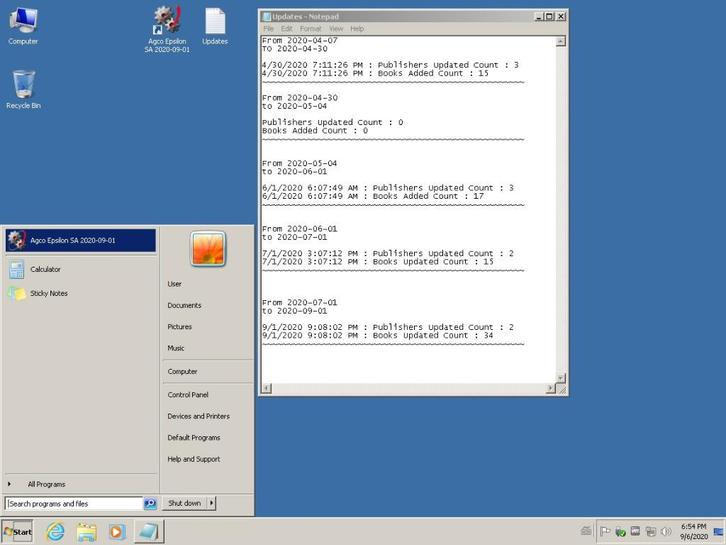Open Agco Epsilon SA desktop shortcut
This screenshot has width=726, height=545.
click(166, 24)
